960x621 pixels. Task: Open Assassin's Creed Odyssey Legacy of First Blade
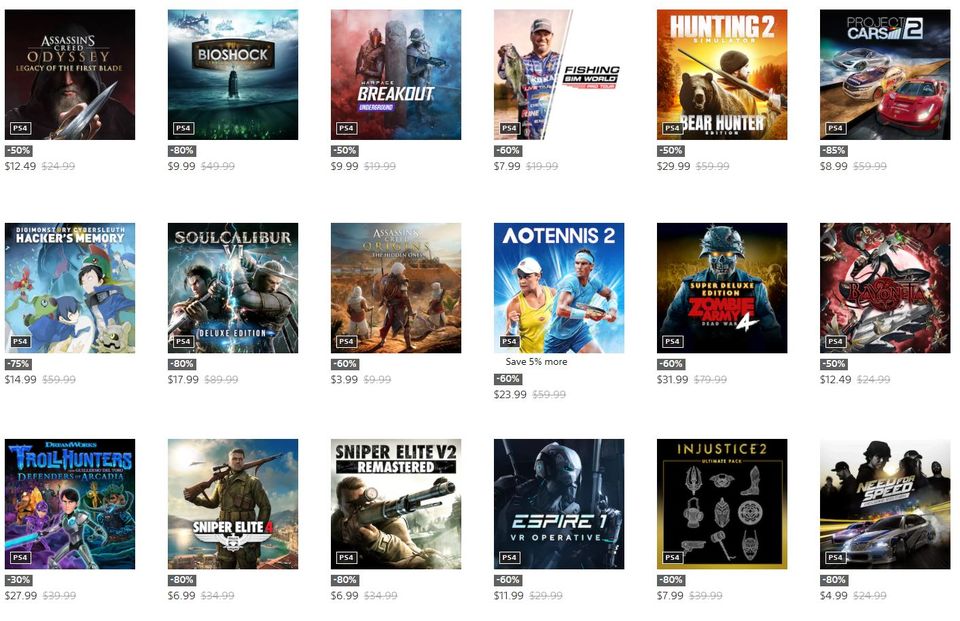pos(70,75)
